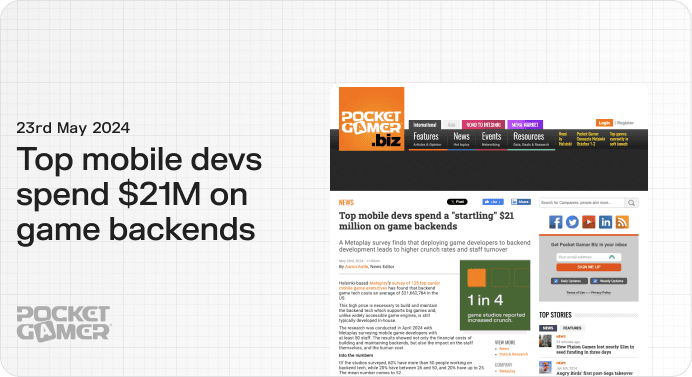This screenshot has width=692, height=377.
Task: Click the 23rd May 2024 date text
Action: pyautogui.click(x=73, y=128)
